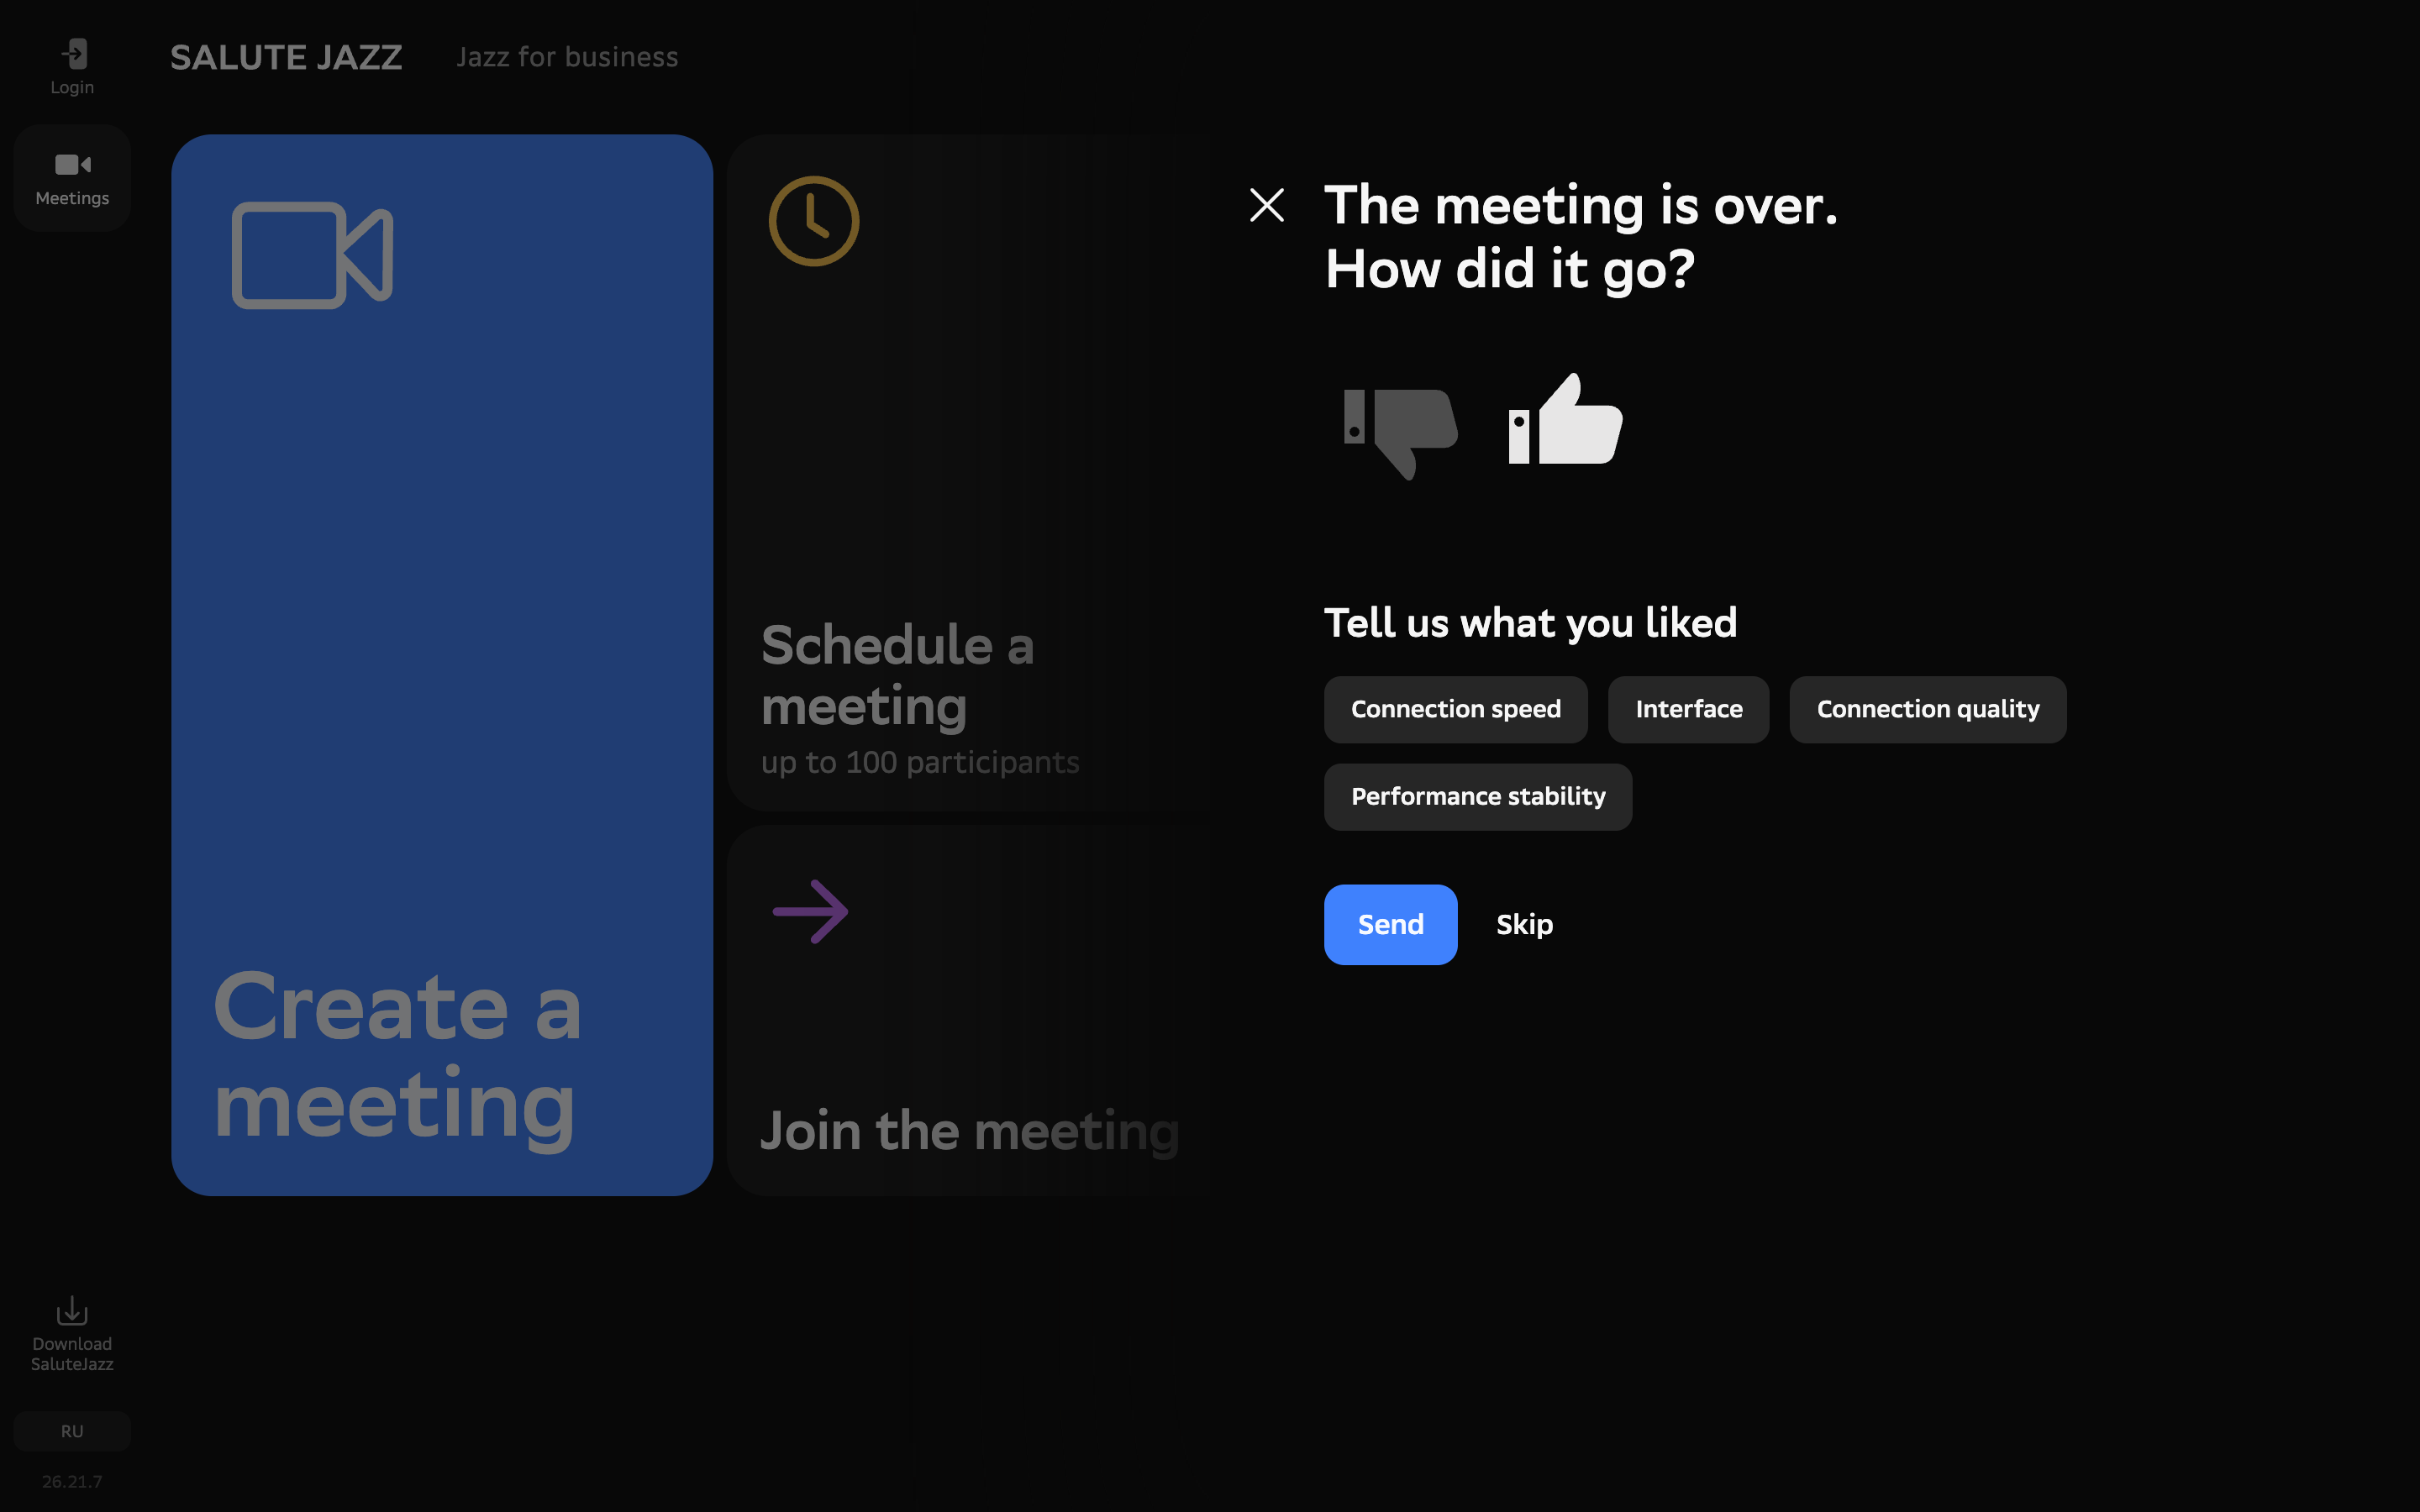
Task: Open the Meetings sidebar item
Action: pos(72,179)
